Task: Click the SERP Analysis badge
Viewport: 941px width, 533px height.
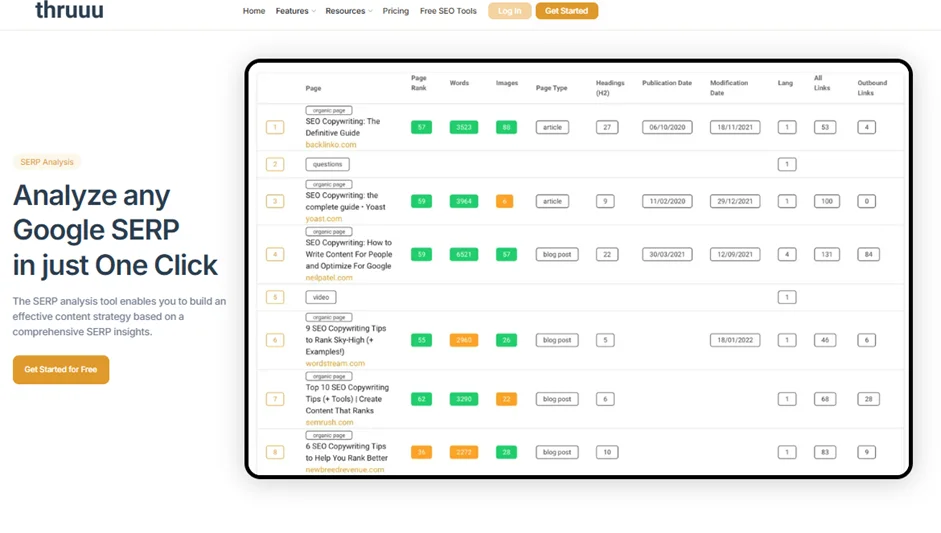Action: coord(47,162)
